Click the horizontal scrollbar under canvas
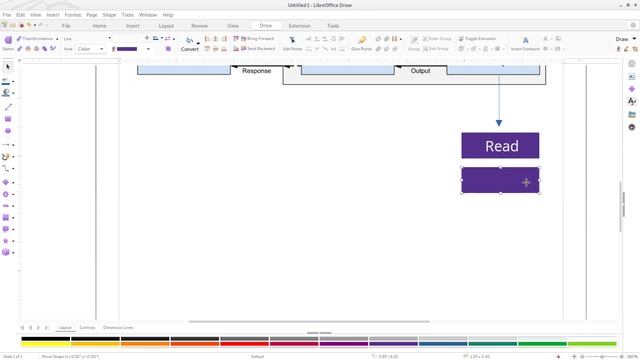This screenshot has width=640, height=360. (x=309, y=322)
